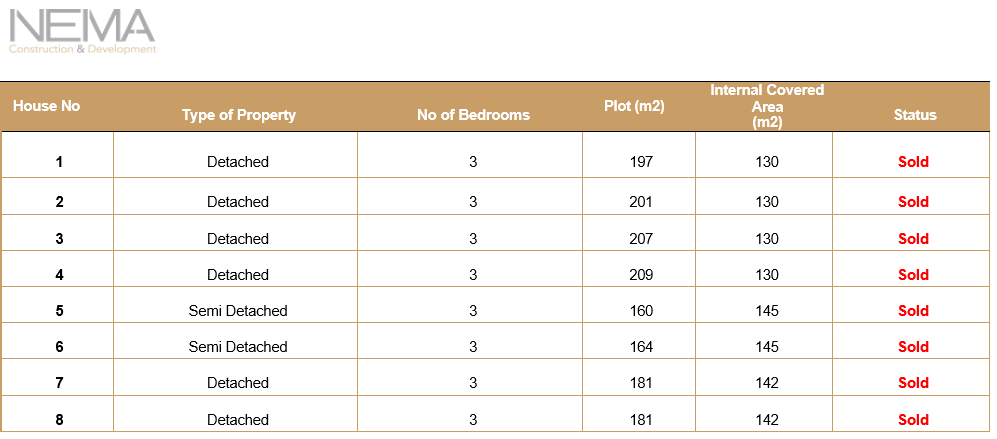Image resolution: width=997 pixels, height=439 pixels.
Task: Click covered area 142 for house 7
Action: tap(767, 383)
